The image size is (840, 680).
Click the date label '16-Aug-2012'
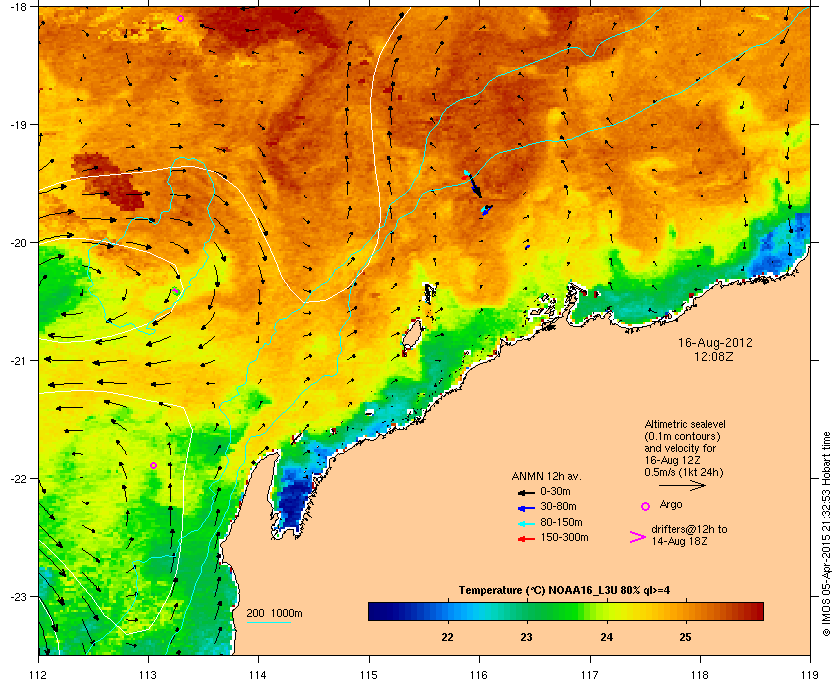point(715,343)
